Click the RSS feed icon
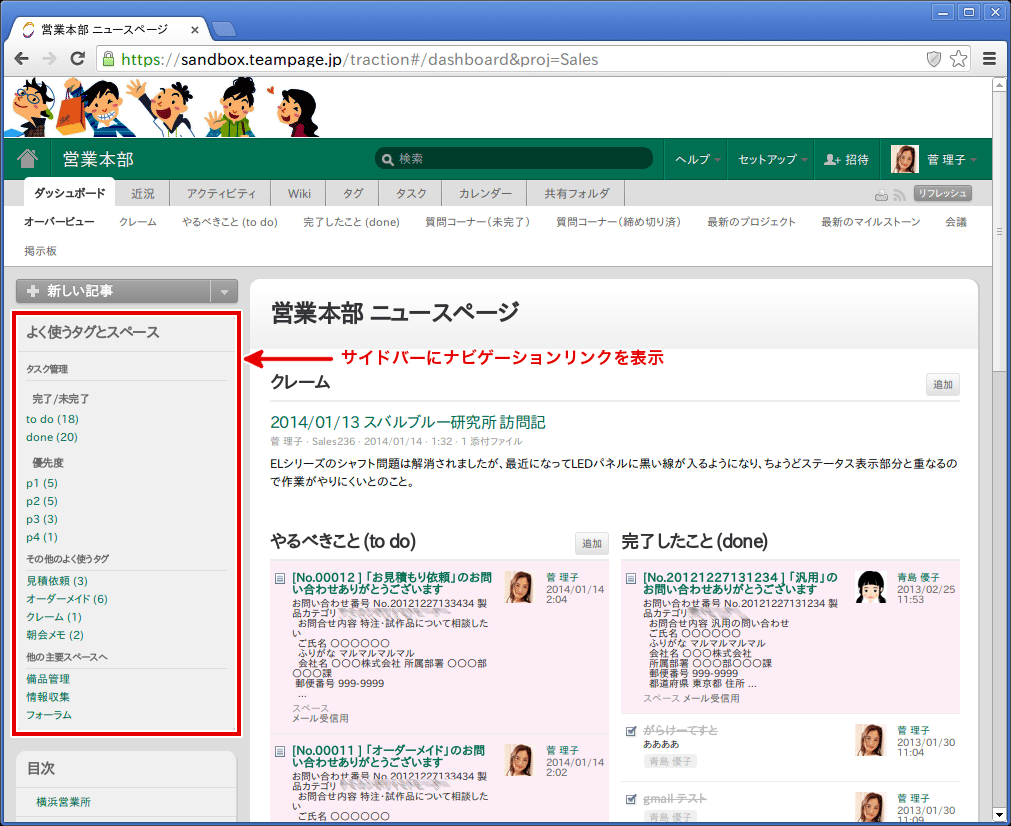The height and width of the screenshot is (826, 1011). point(898,195)
